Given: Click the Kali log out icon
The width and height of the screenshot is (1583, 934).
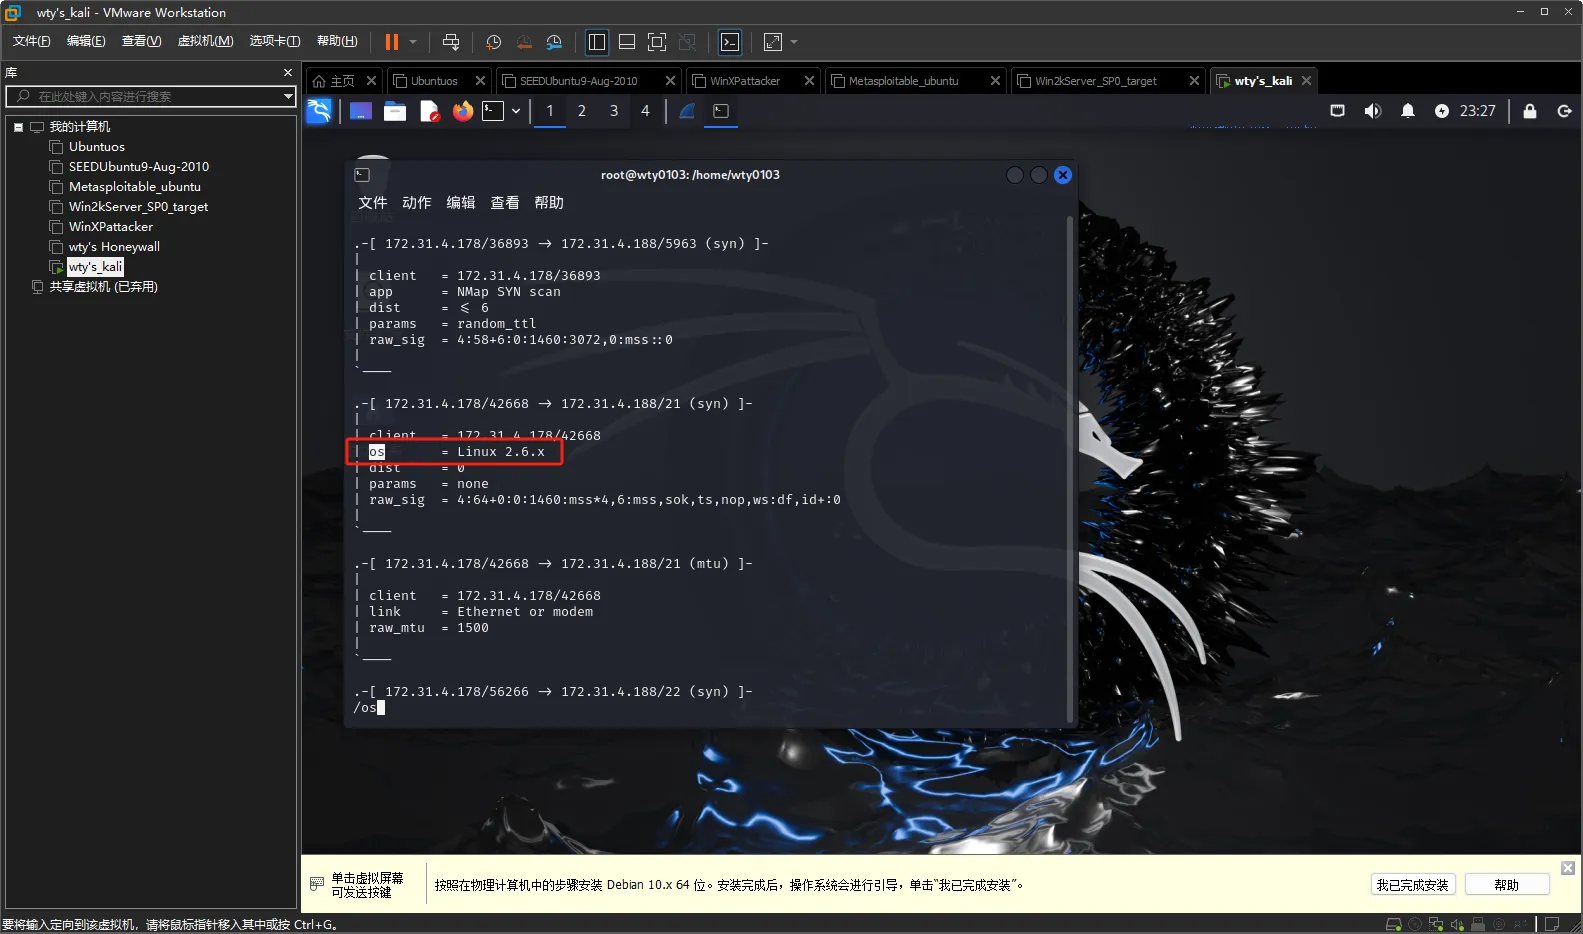Looking at the screenshot, I should (x=1564, y=111).
